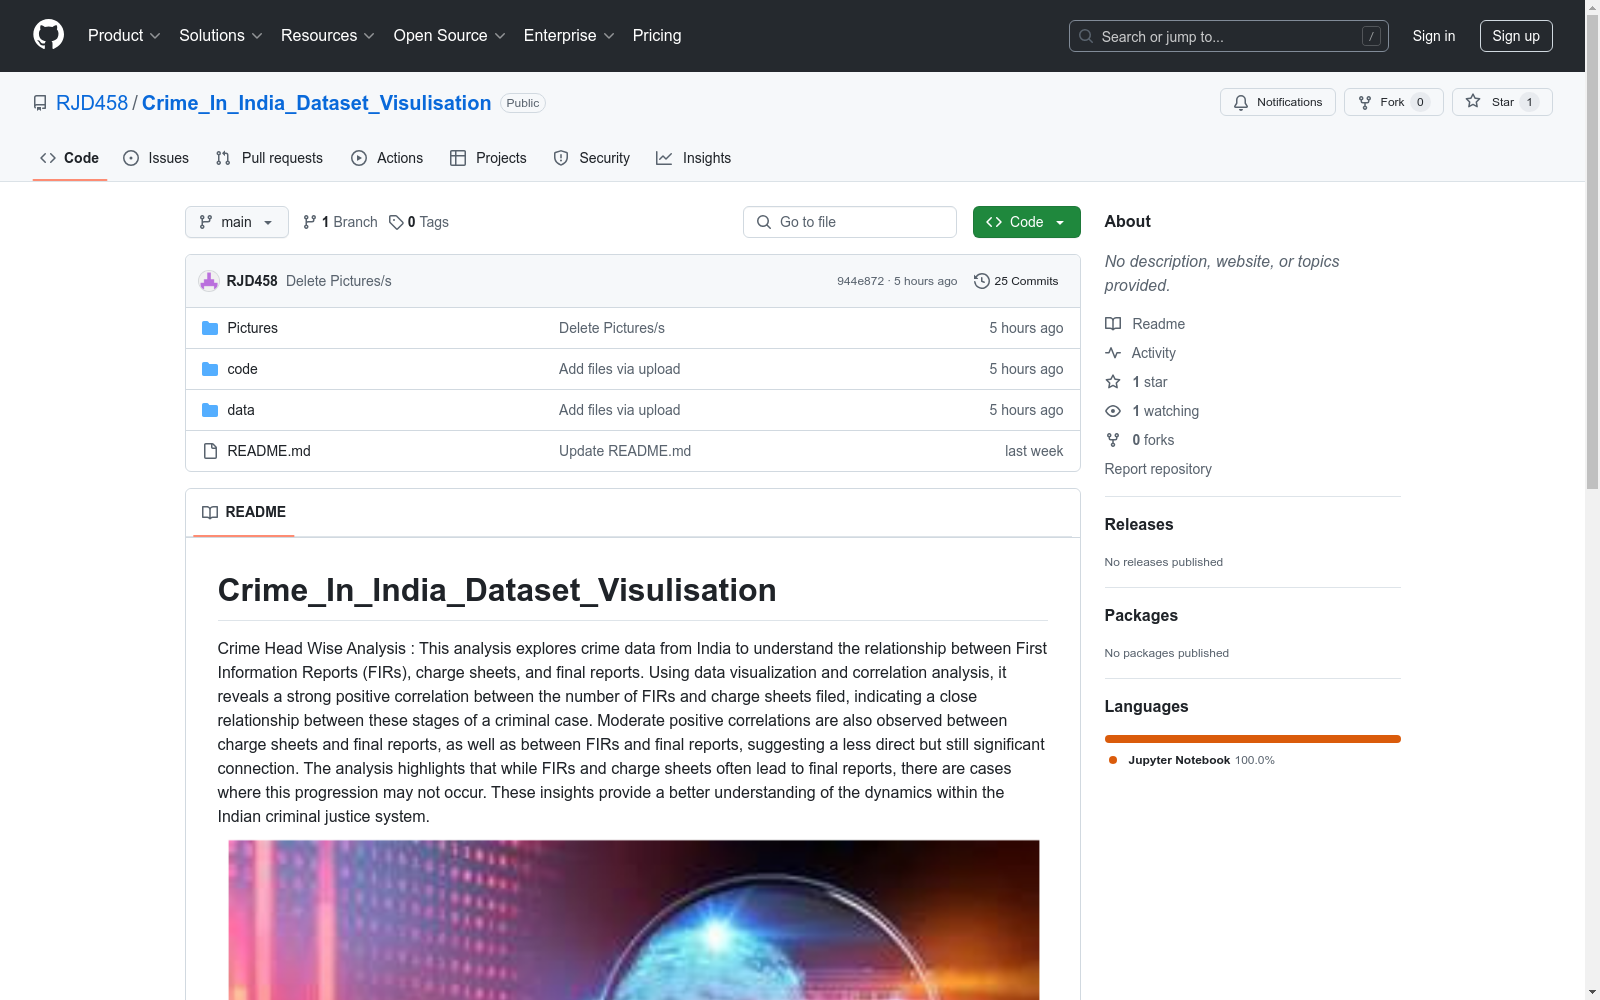Star this repository
The height and width of the screenshot is (1000, 1600).
click(1502, 102)
